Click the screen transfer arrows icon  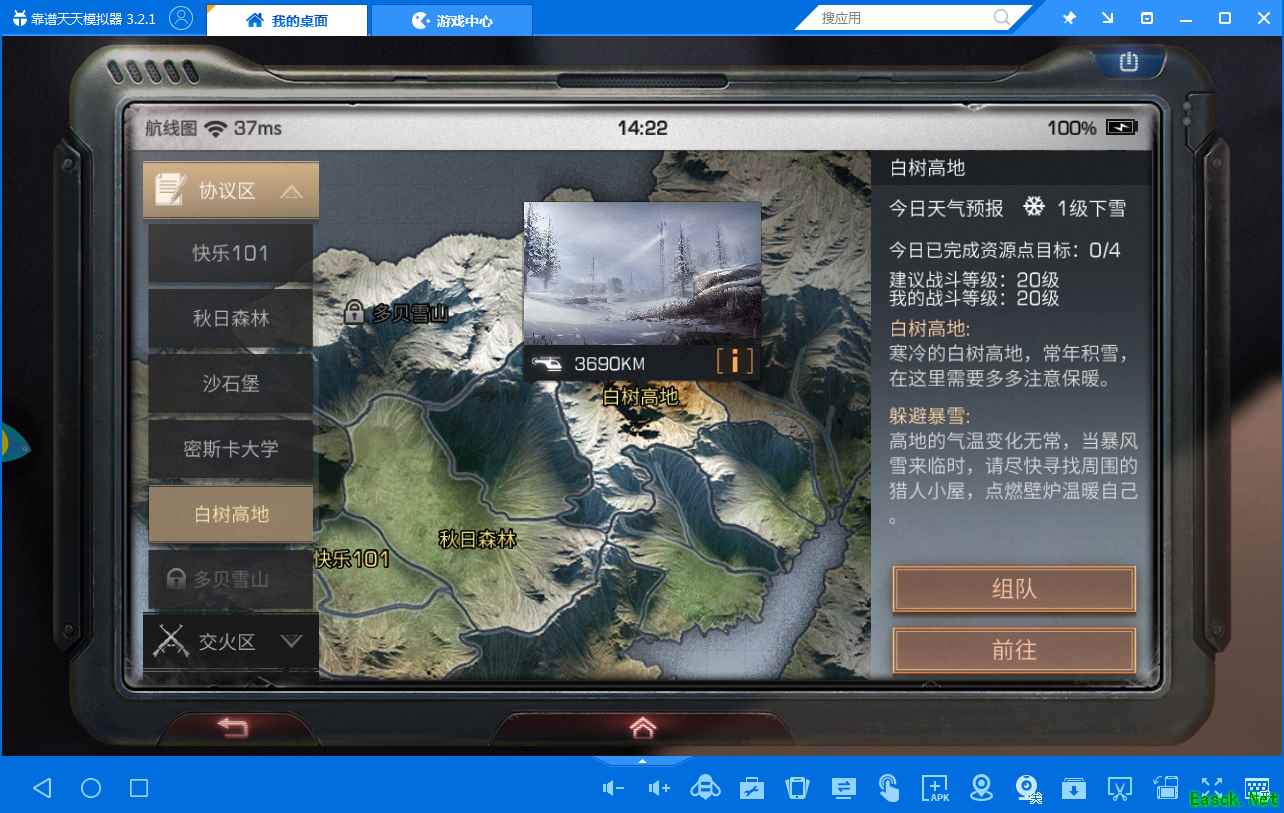tap(843, 788)
